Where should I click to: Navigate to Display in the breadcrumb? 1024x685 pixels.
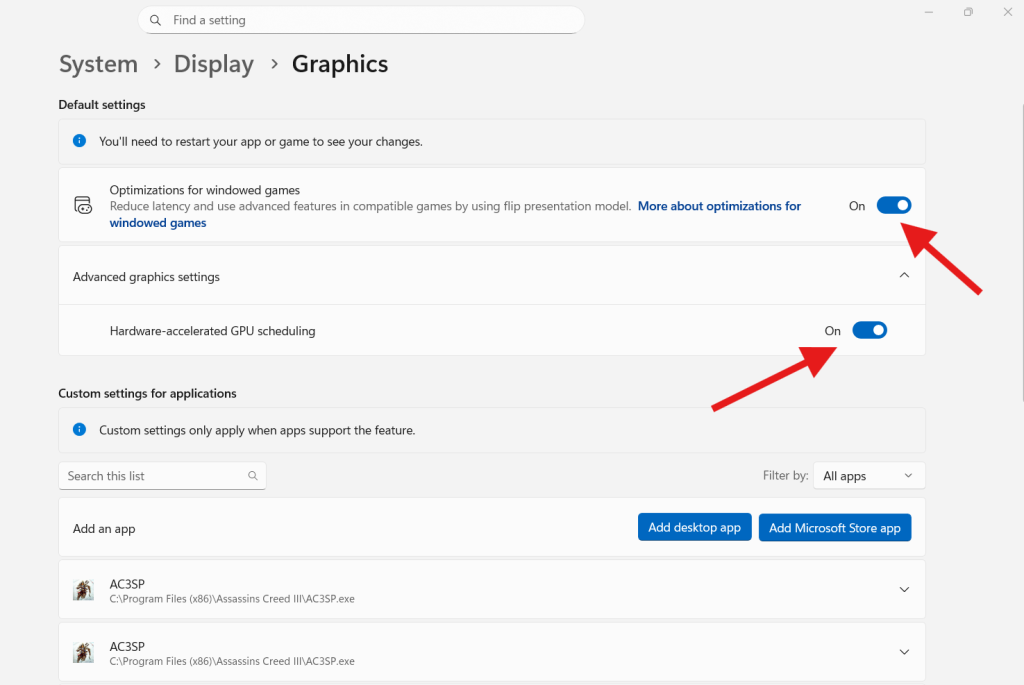coord(213,64)
